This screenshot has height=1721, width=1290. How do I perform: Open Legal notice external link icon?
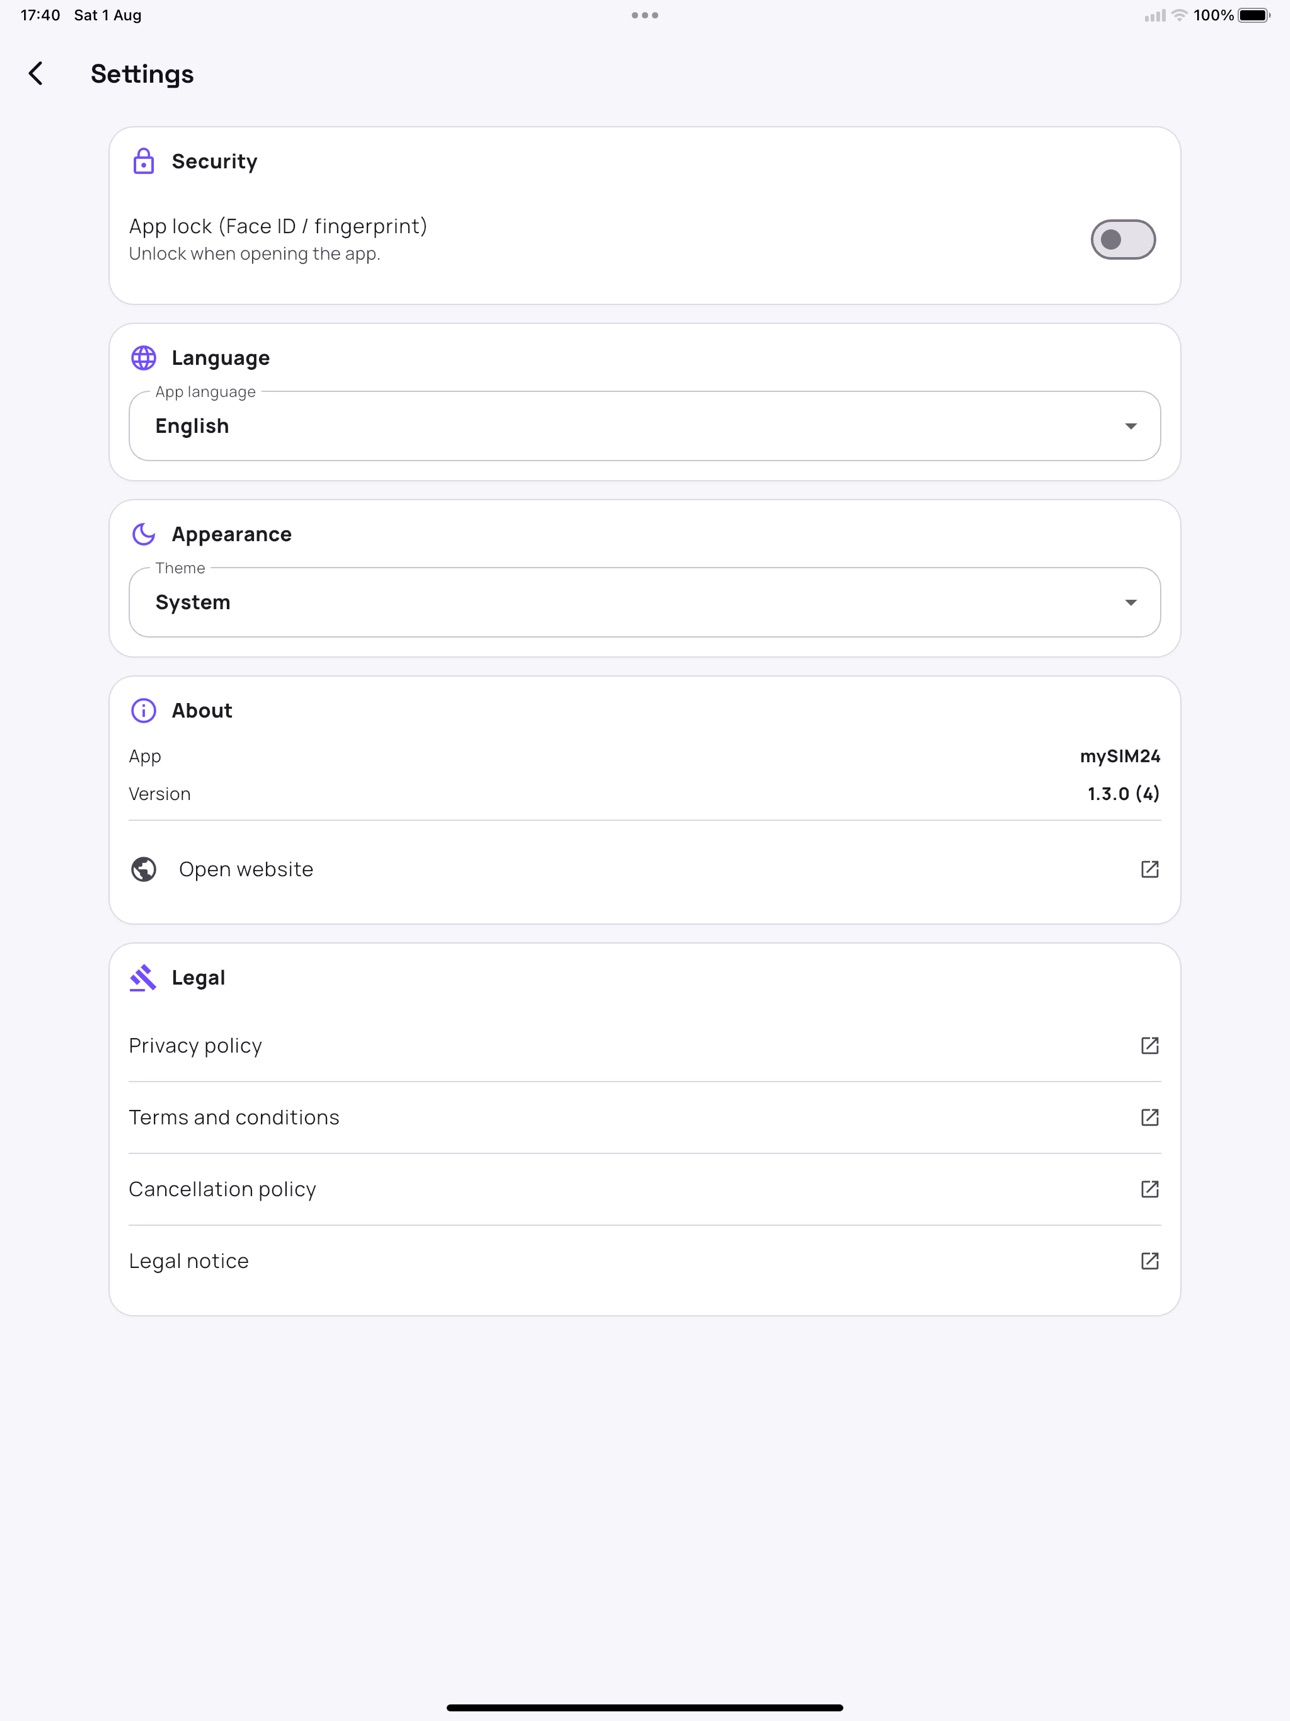click(1149, 1261)
